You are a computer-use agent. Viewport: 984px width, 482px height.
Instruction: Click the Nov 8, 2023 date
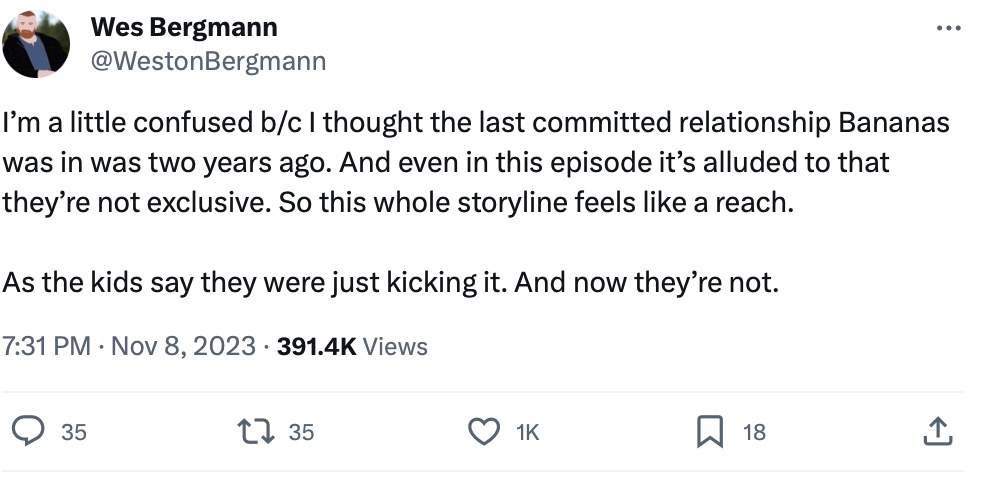184,347
